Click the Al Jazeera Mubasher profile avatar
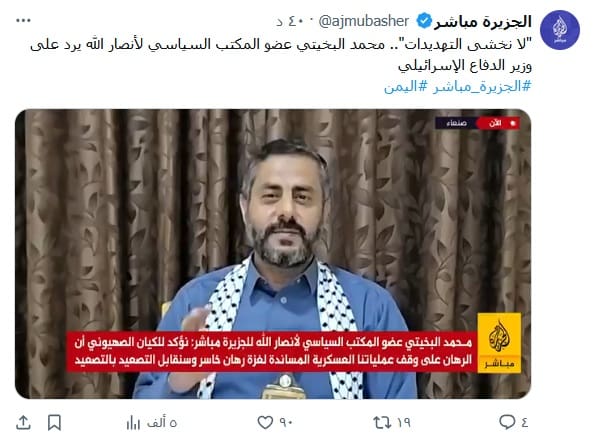The height and width of the screenshot is (438, 596). pyautogui.click(x=560, y=30)
